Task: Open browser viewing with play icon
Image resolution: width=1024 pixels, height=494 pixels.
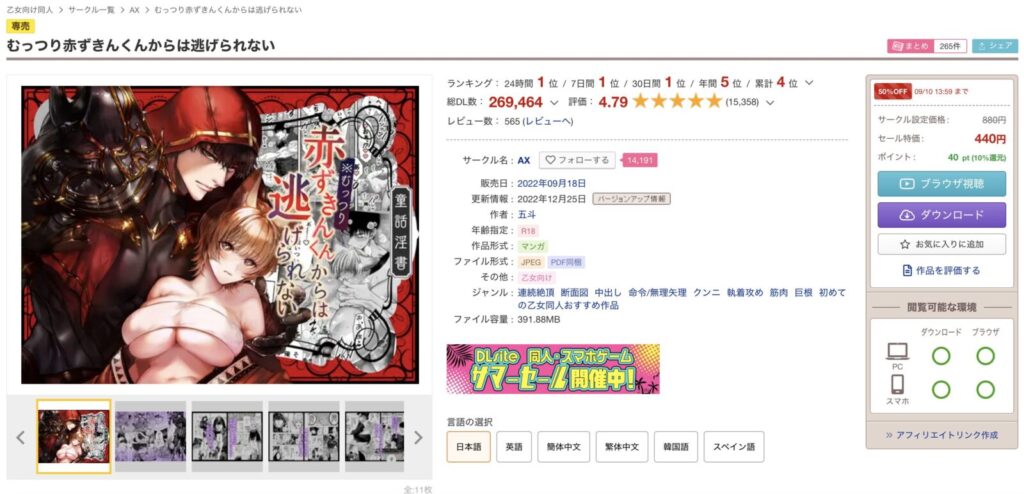Action: click(941, 184)
